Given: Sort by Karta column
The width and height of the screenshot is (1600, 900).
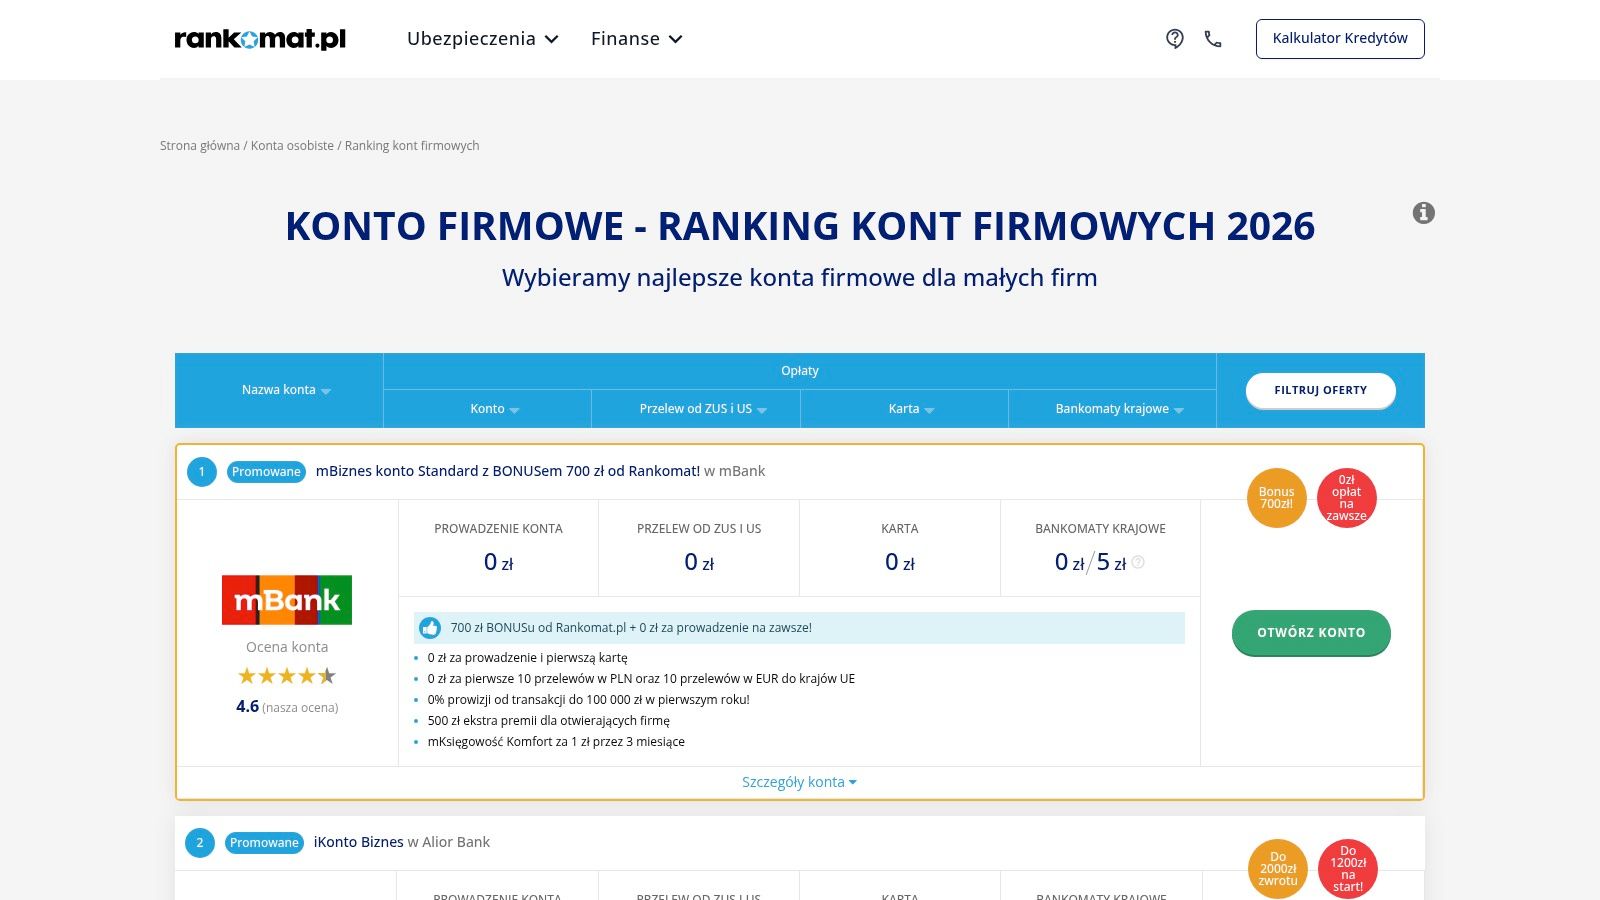Looking at the screenshot, I should (911, 409).
